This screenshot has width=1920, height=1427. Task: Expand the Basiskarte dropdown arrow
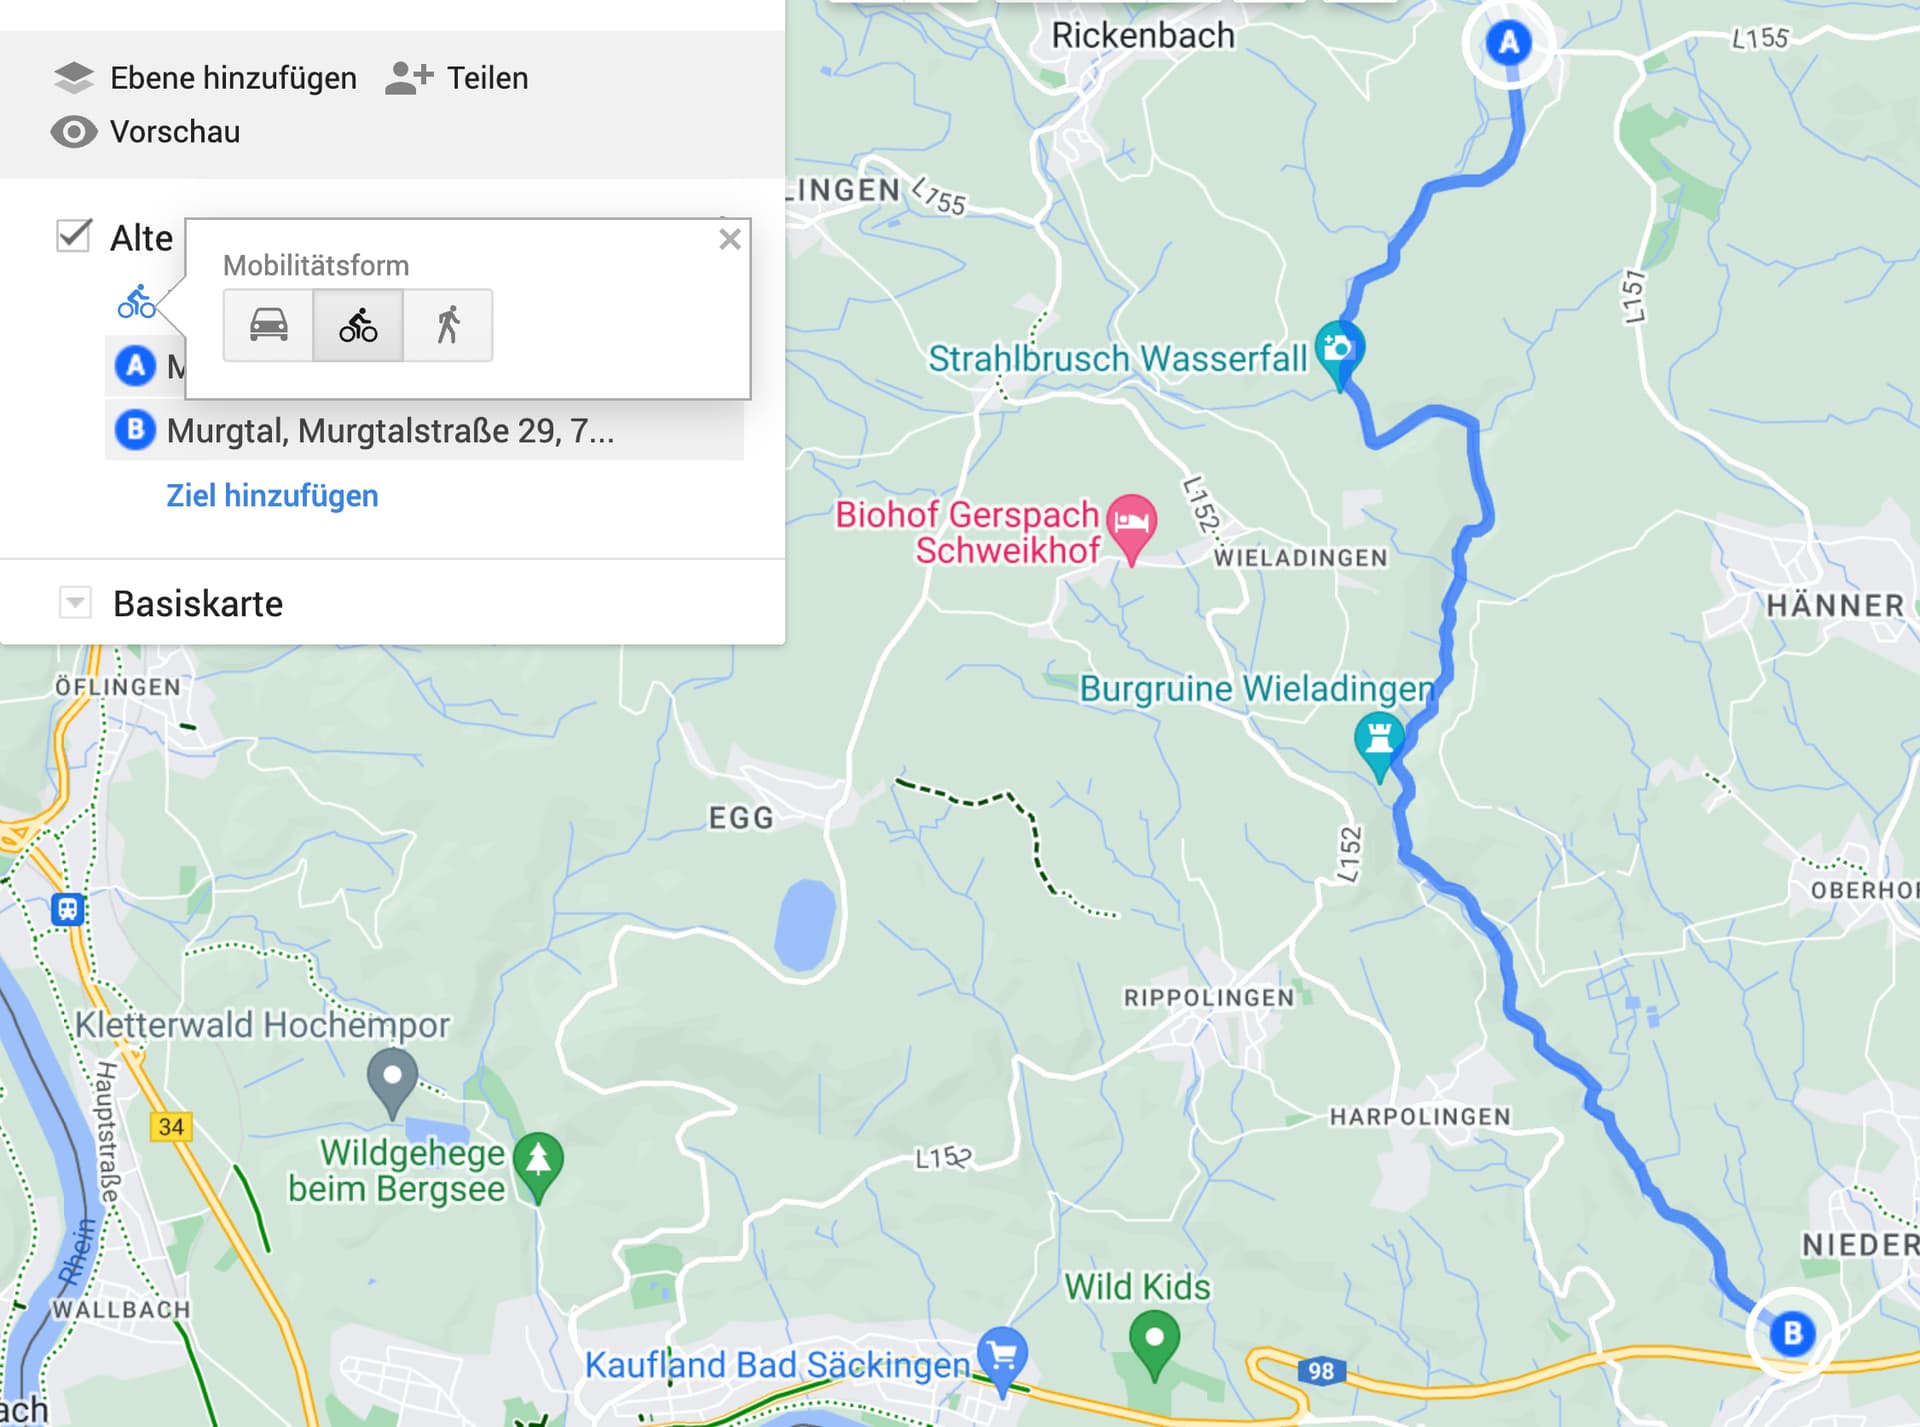click(75, 603)
